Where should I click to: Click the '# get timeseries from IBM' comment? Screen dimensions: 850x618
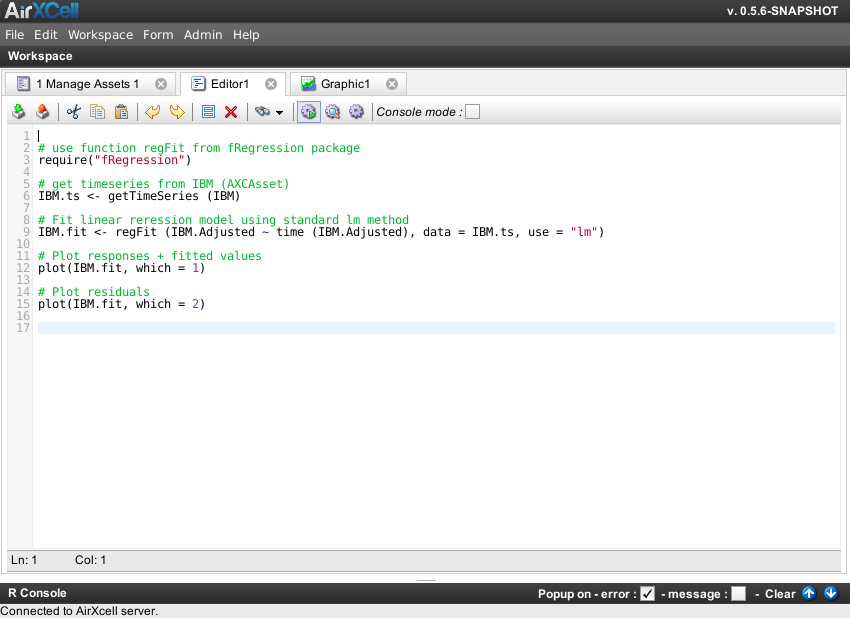pyautogui.click(x=163, y=184)
